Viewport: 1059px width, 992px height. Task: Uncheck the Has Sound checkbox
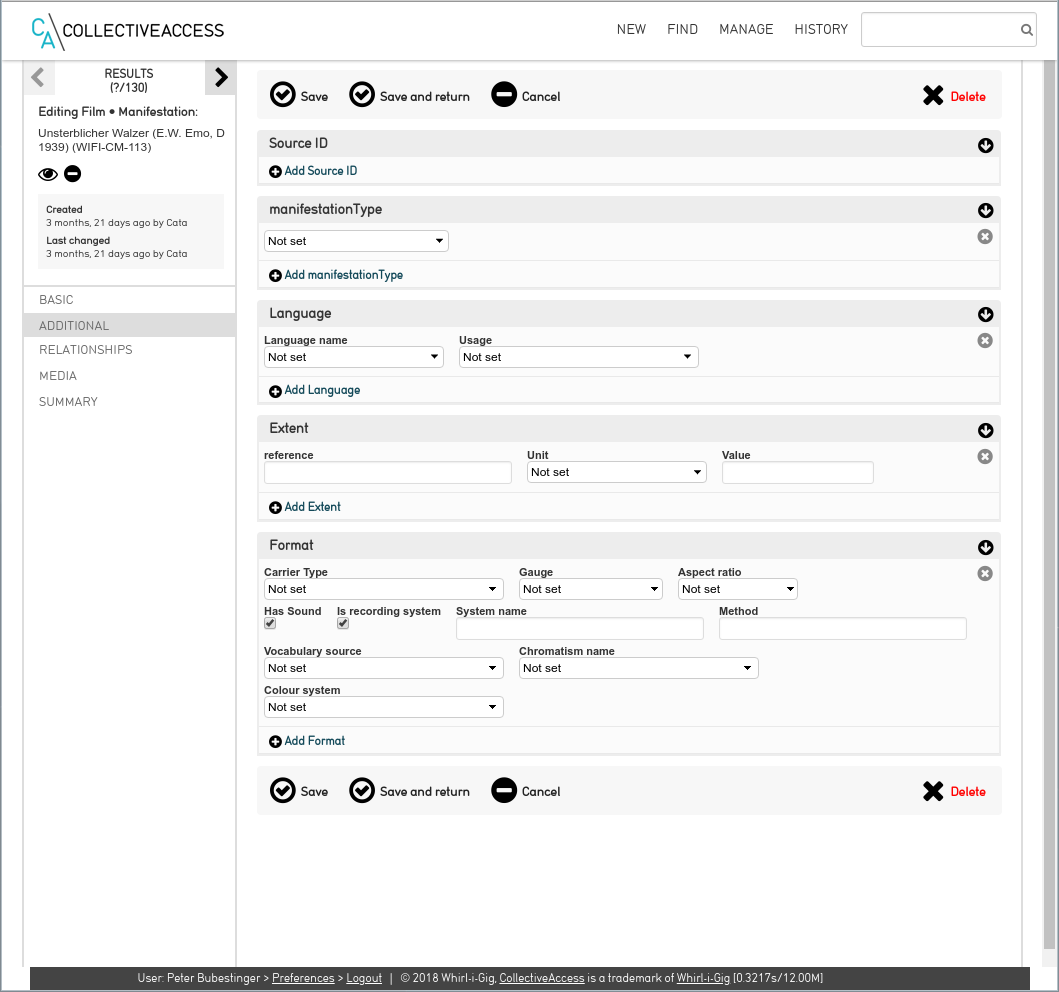pos(270,624)
